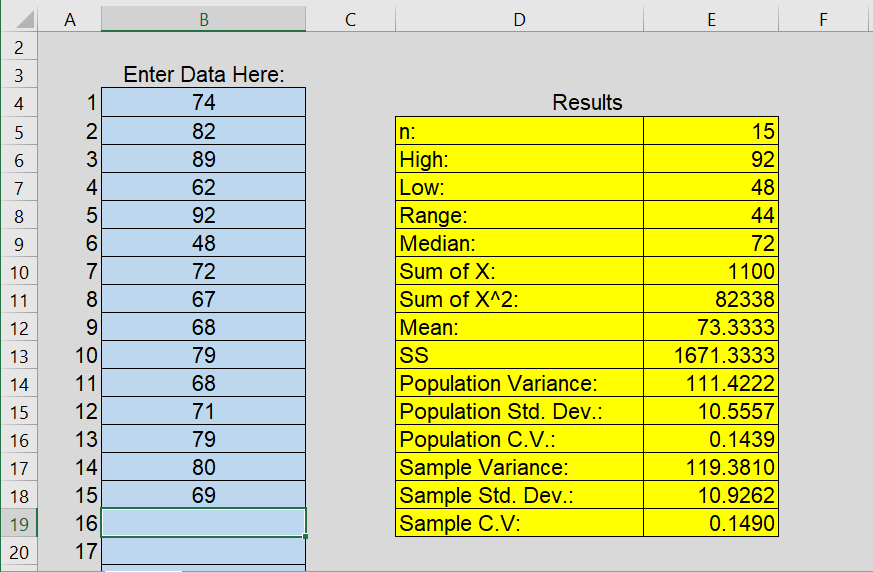
Task: Select data cell containing 74
Action: tap(203, 102)
